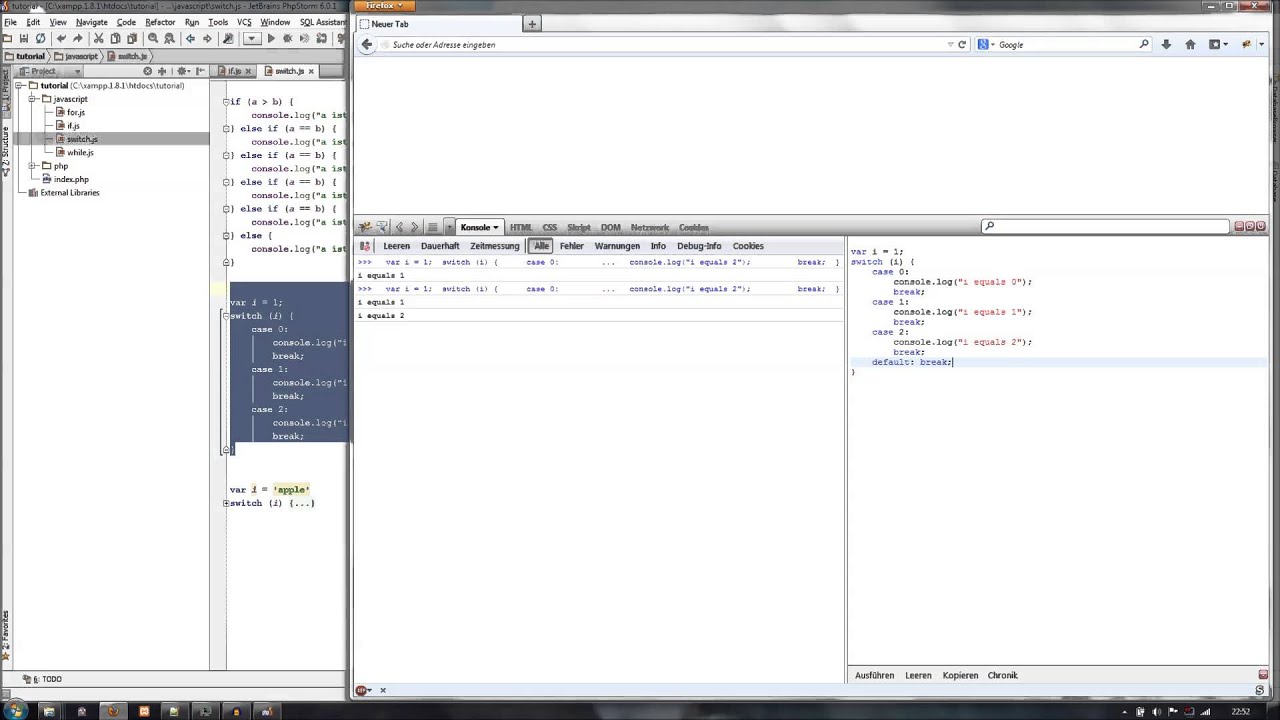Viewport: 1280px width, 720px height.
Task: Click Run play icon in PhpStorm toolbar
Action: tap(271, 38)
